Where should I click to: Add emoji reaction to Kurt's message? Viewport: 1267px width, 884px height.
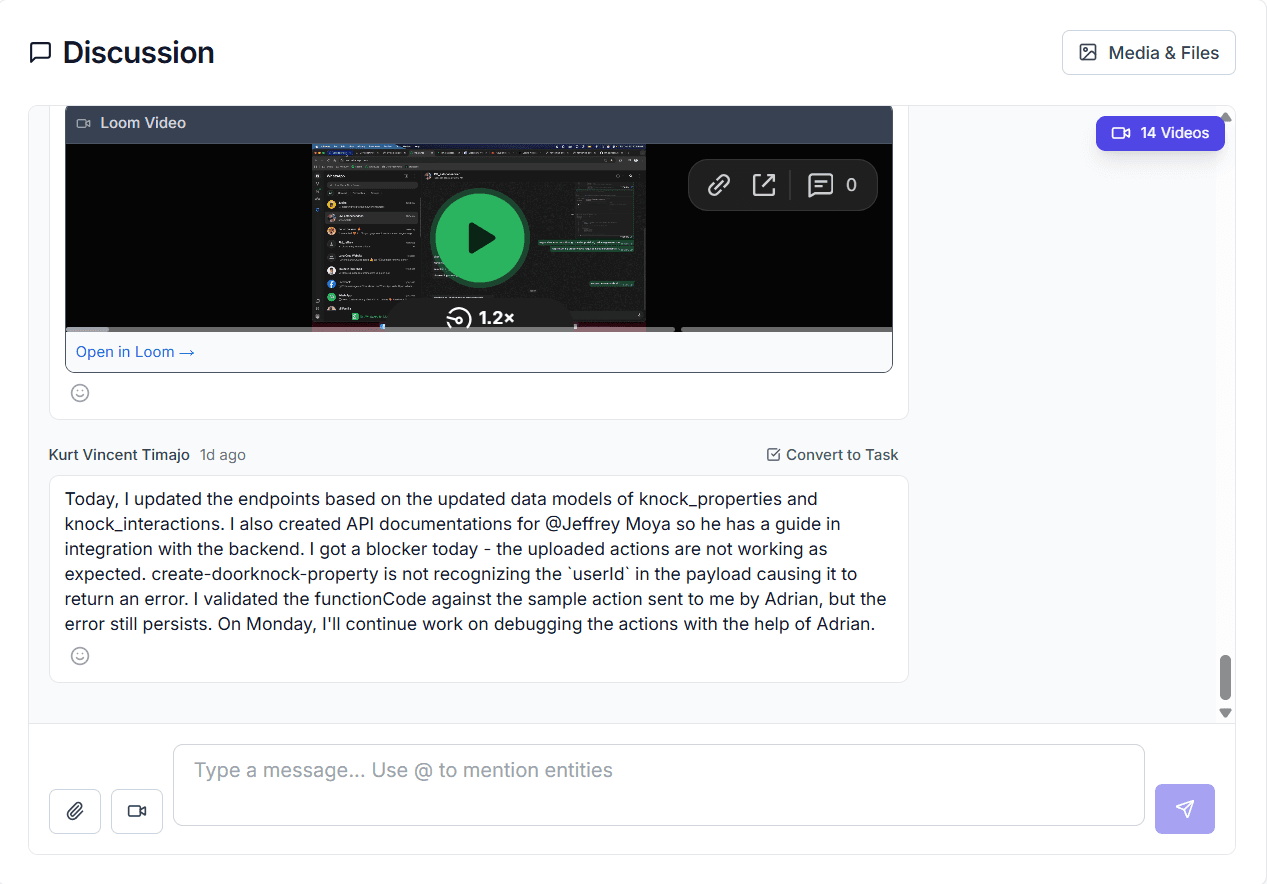pos(80,656)
